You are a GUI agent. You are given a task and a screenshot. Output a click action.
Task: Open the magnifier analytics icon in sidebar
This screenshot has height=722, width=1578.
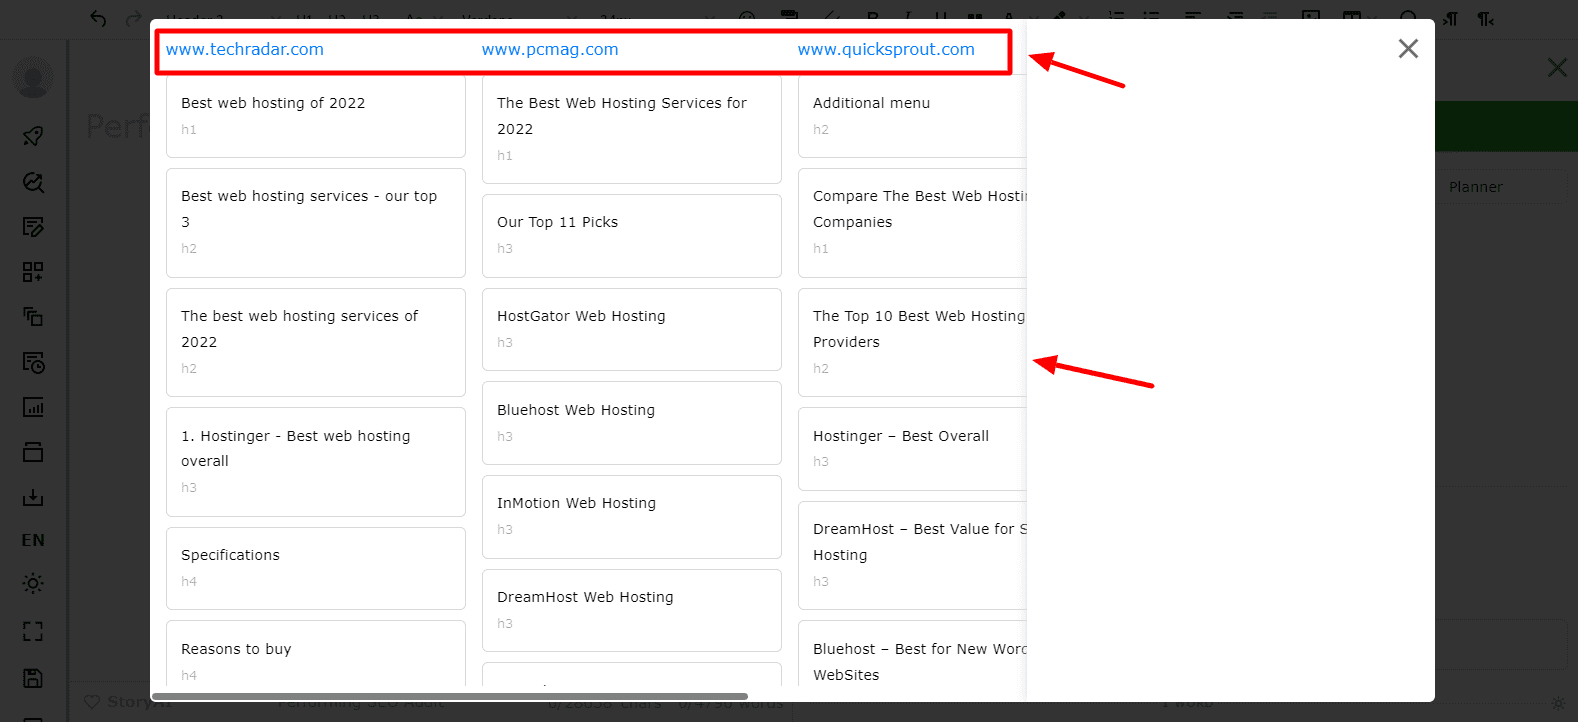coord(33,182)
